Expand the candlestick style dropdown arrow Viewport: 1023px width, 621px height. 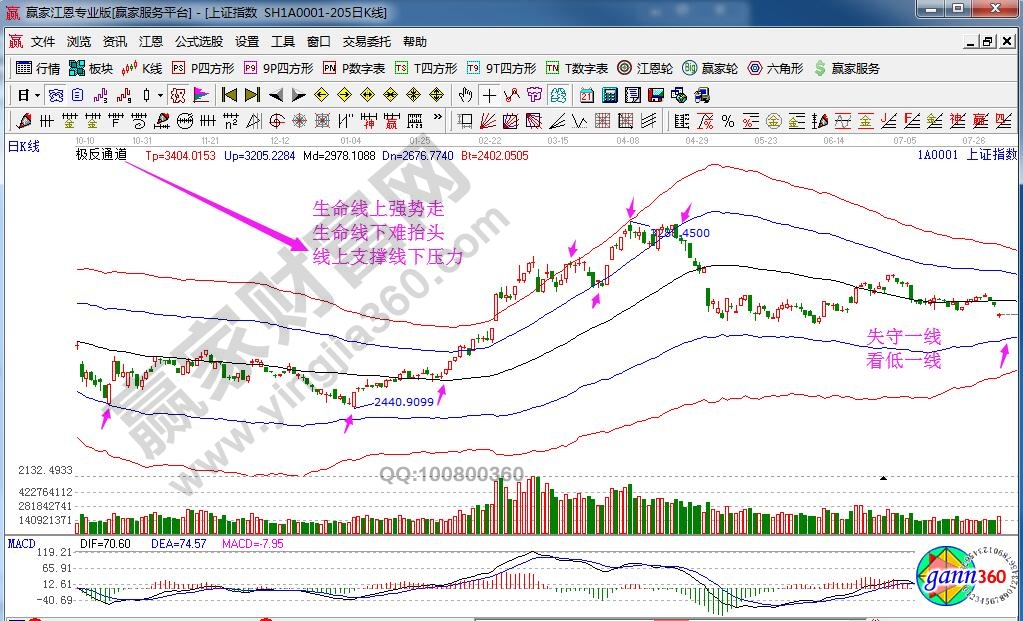click(161, 96)
